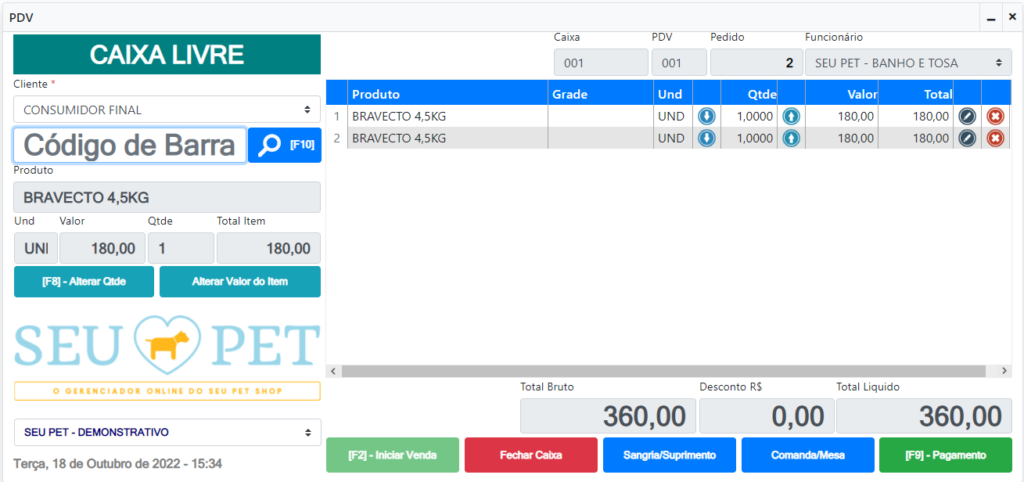Expand the Funcionário dropdown

(x=907, y=63)
